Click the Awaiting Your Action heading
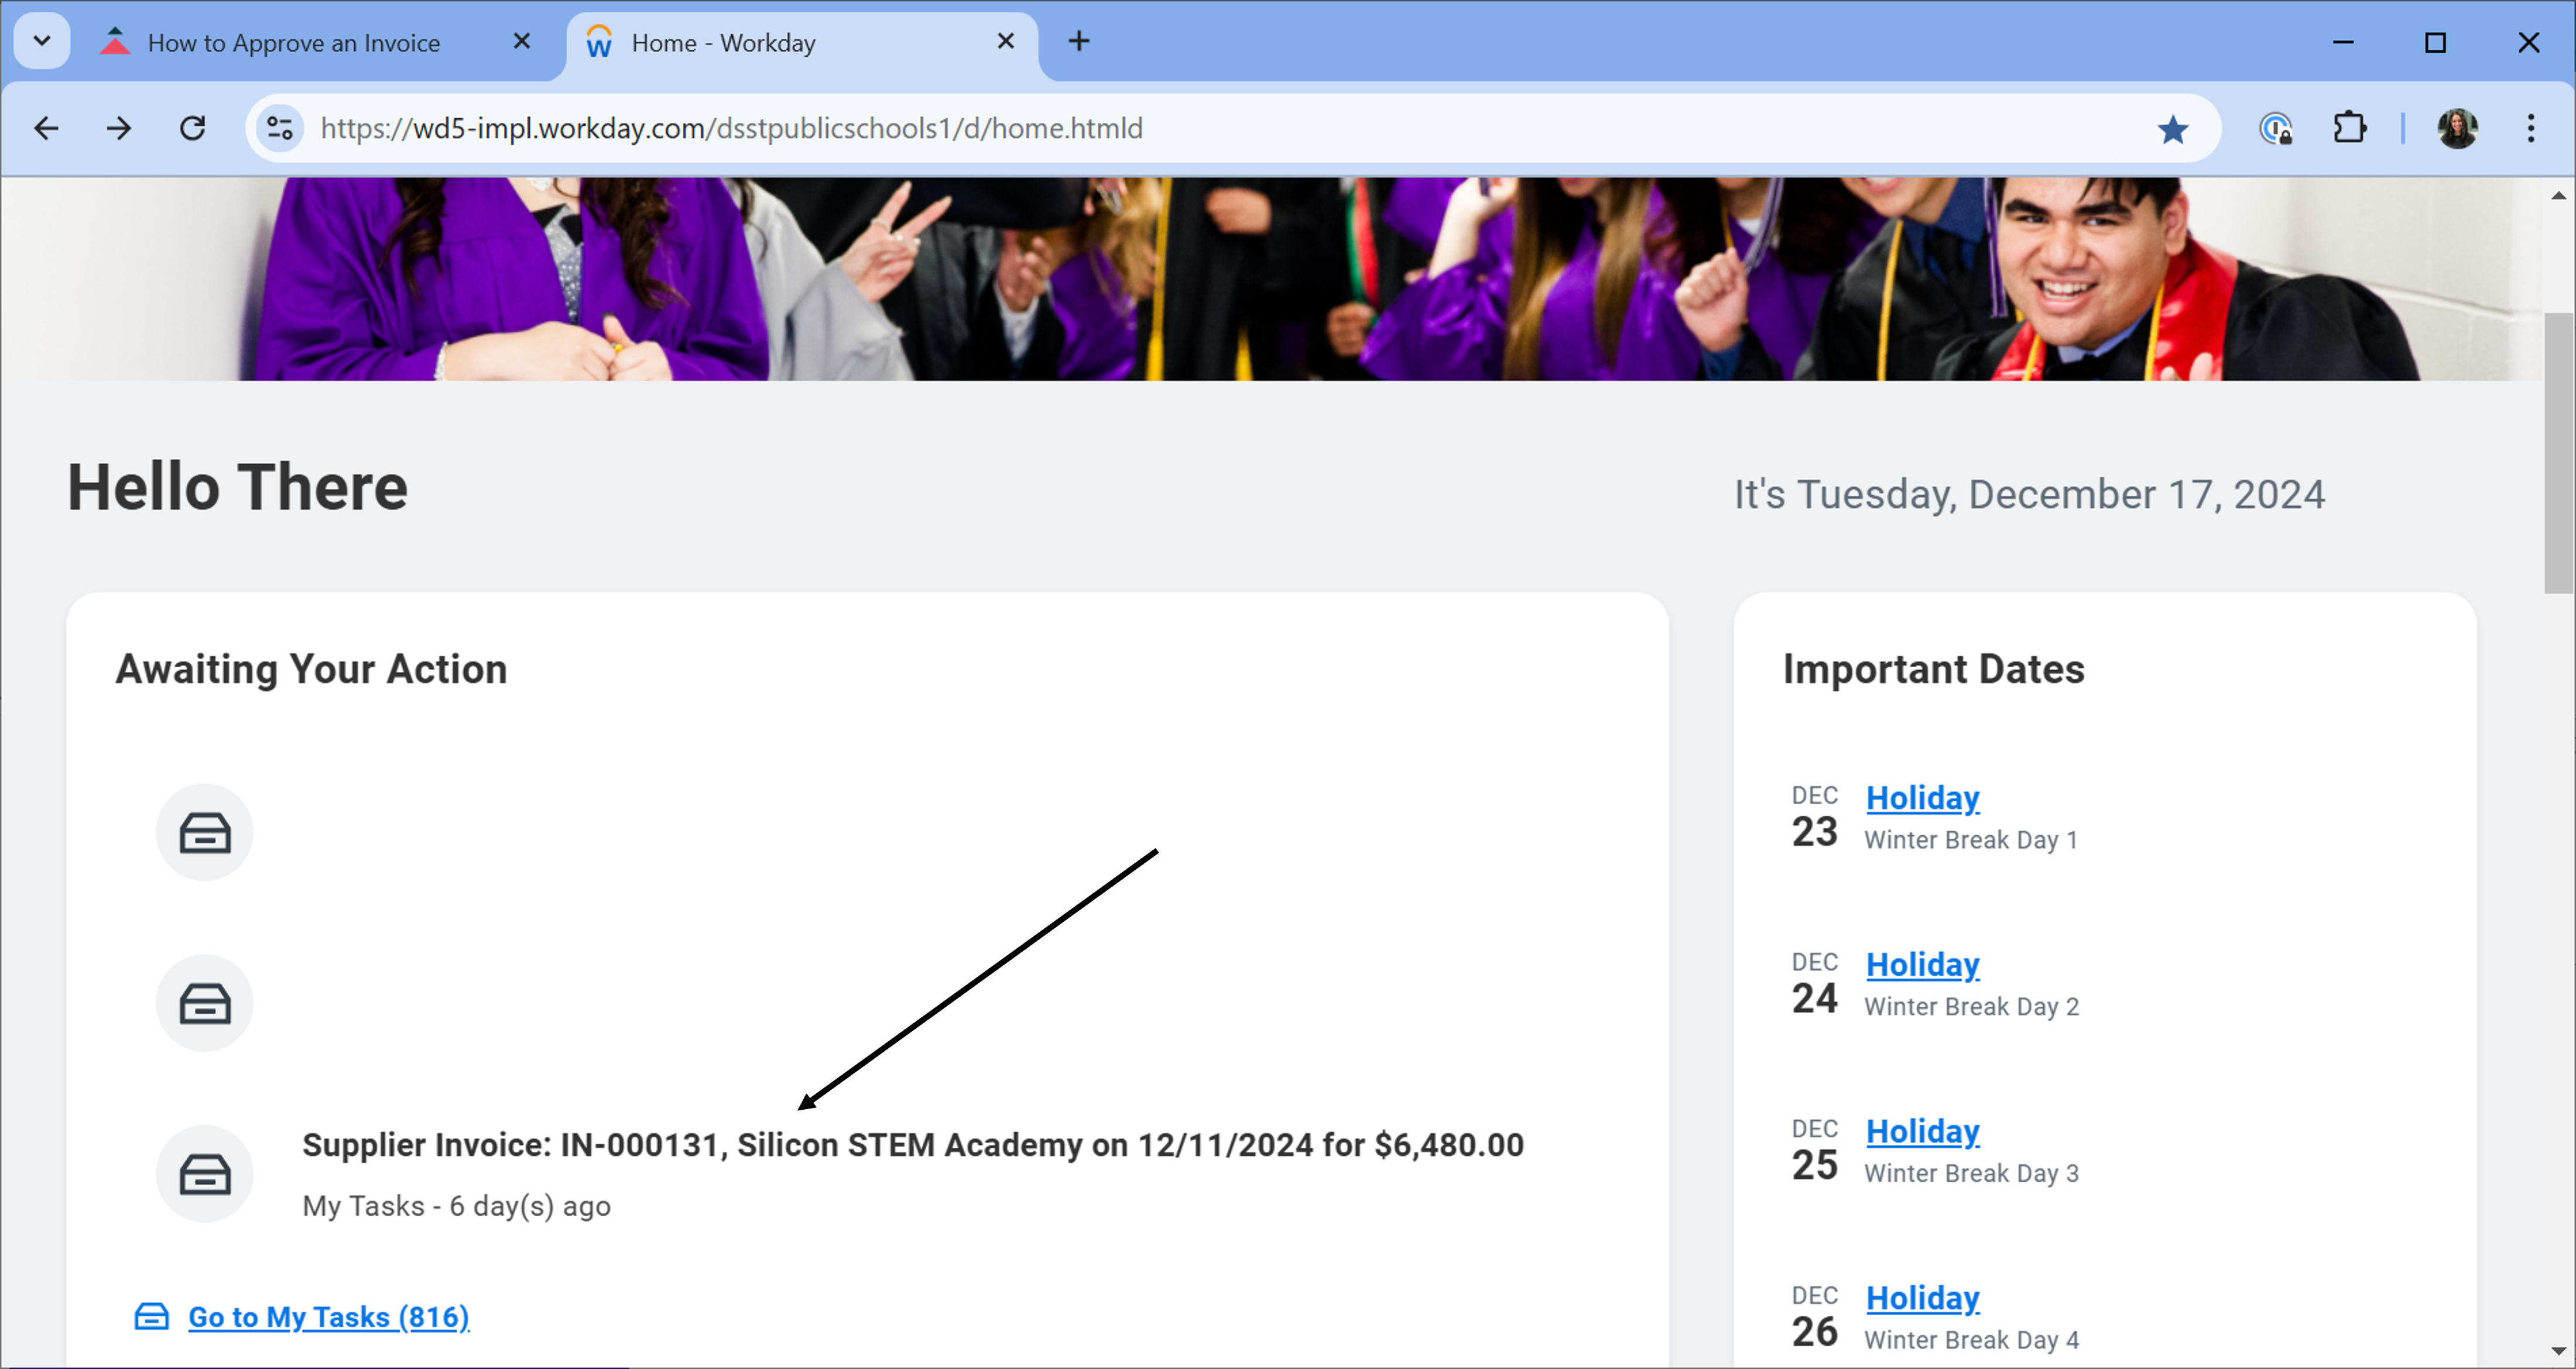 pos(312,669)
